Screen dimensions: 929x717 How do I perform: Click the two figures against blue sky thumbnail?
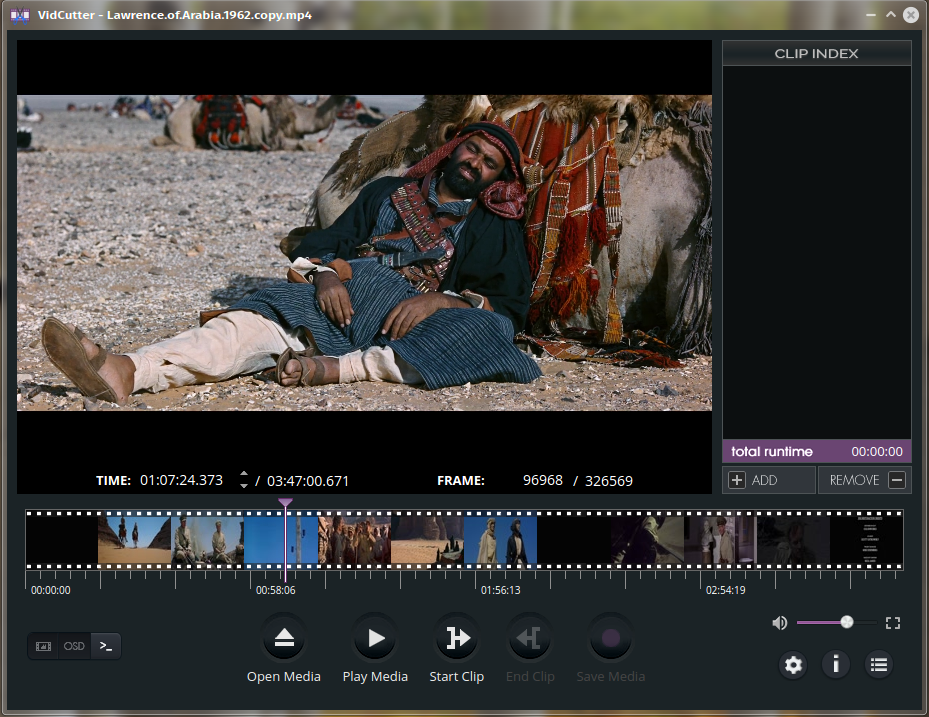pos(501,539)
